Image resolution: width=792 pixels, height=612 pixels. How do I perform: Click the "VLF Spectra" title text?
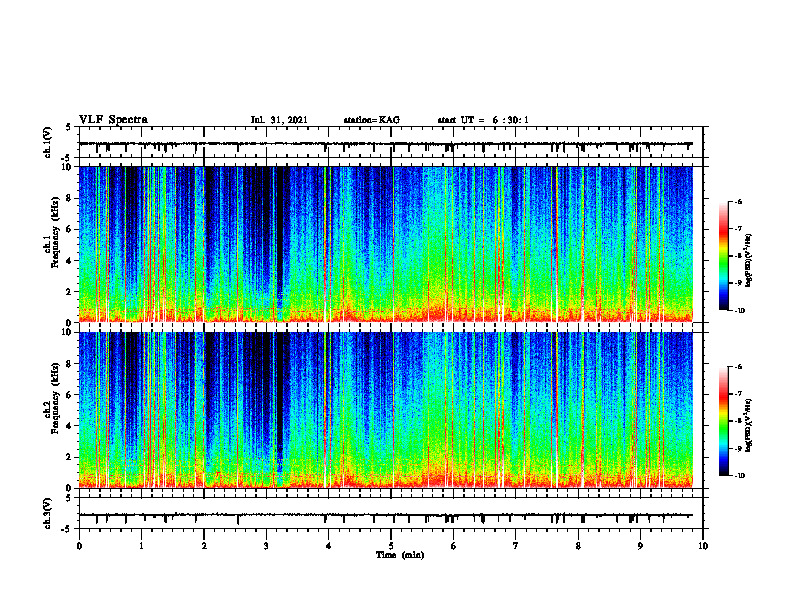113,120
